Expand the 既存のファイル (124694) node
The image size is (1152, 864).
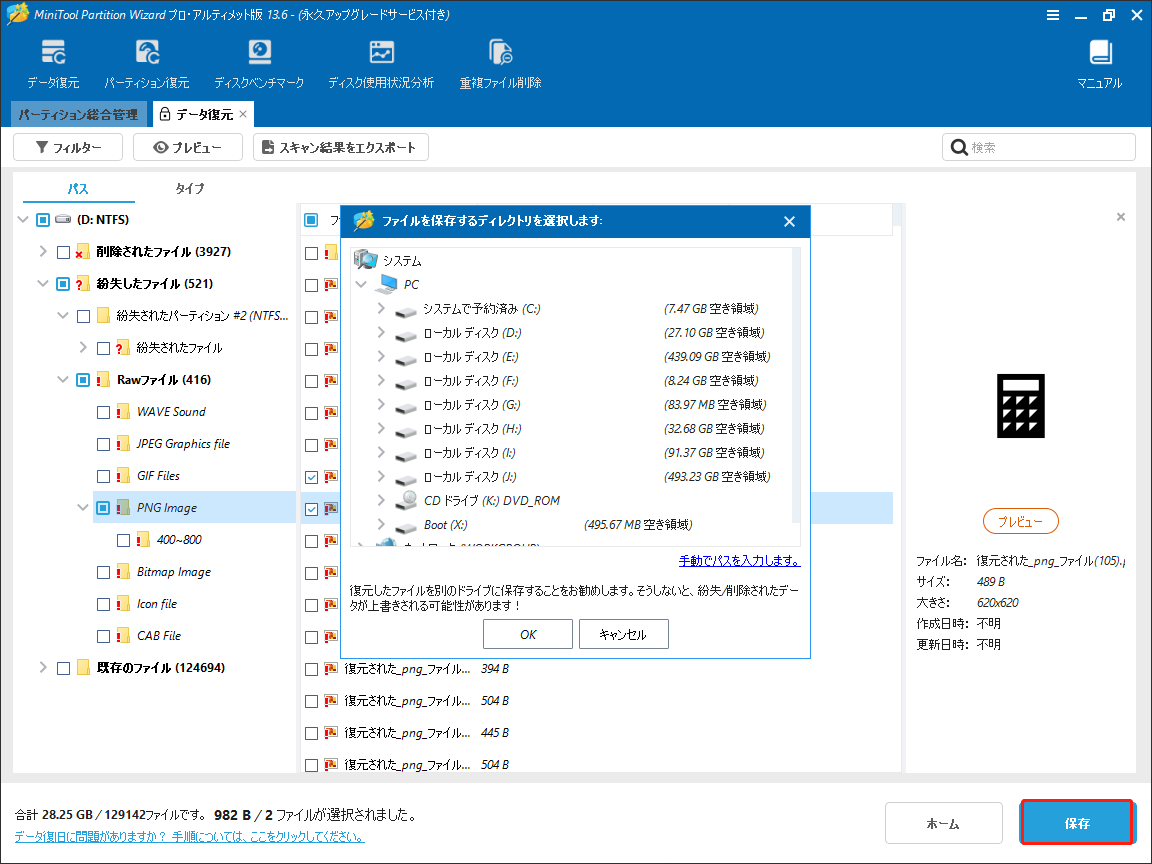[x=43, y=668]
